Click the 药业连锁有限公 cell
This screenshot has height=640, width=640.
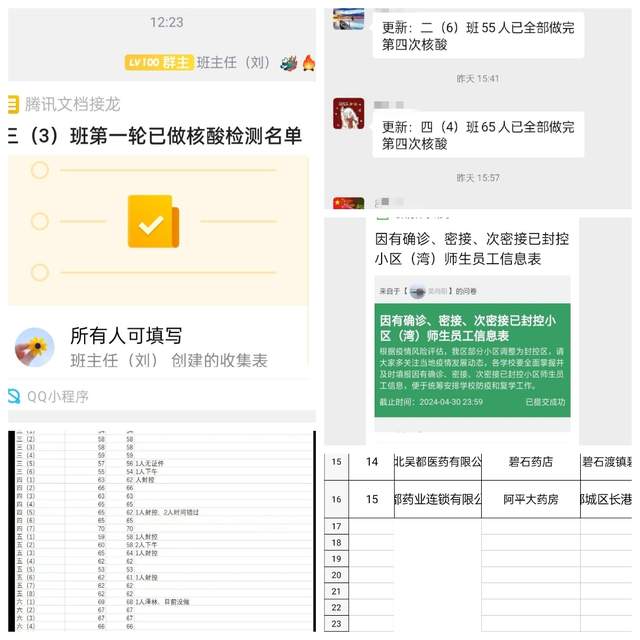tap(438, 499)
